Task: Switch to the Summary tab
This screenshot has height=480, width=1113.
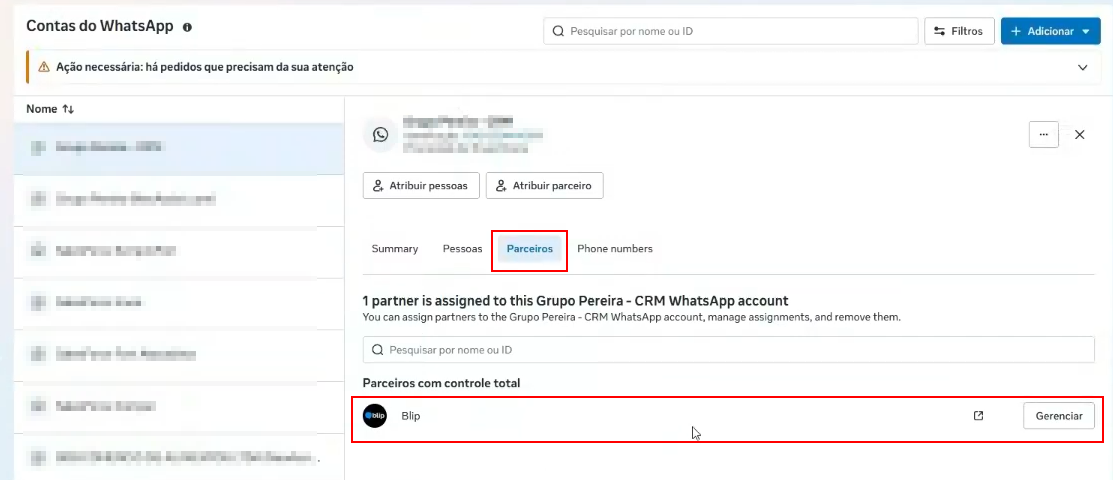Action: pos(395,249)
